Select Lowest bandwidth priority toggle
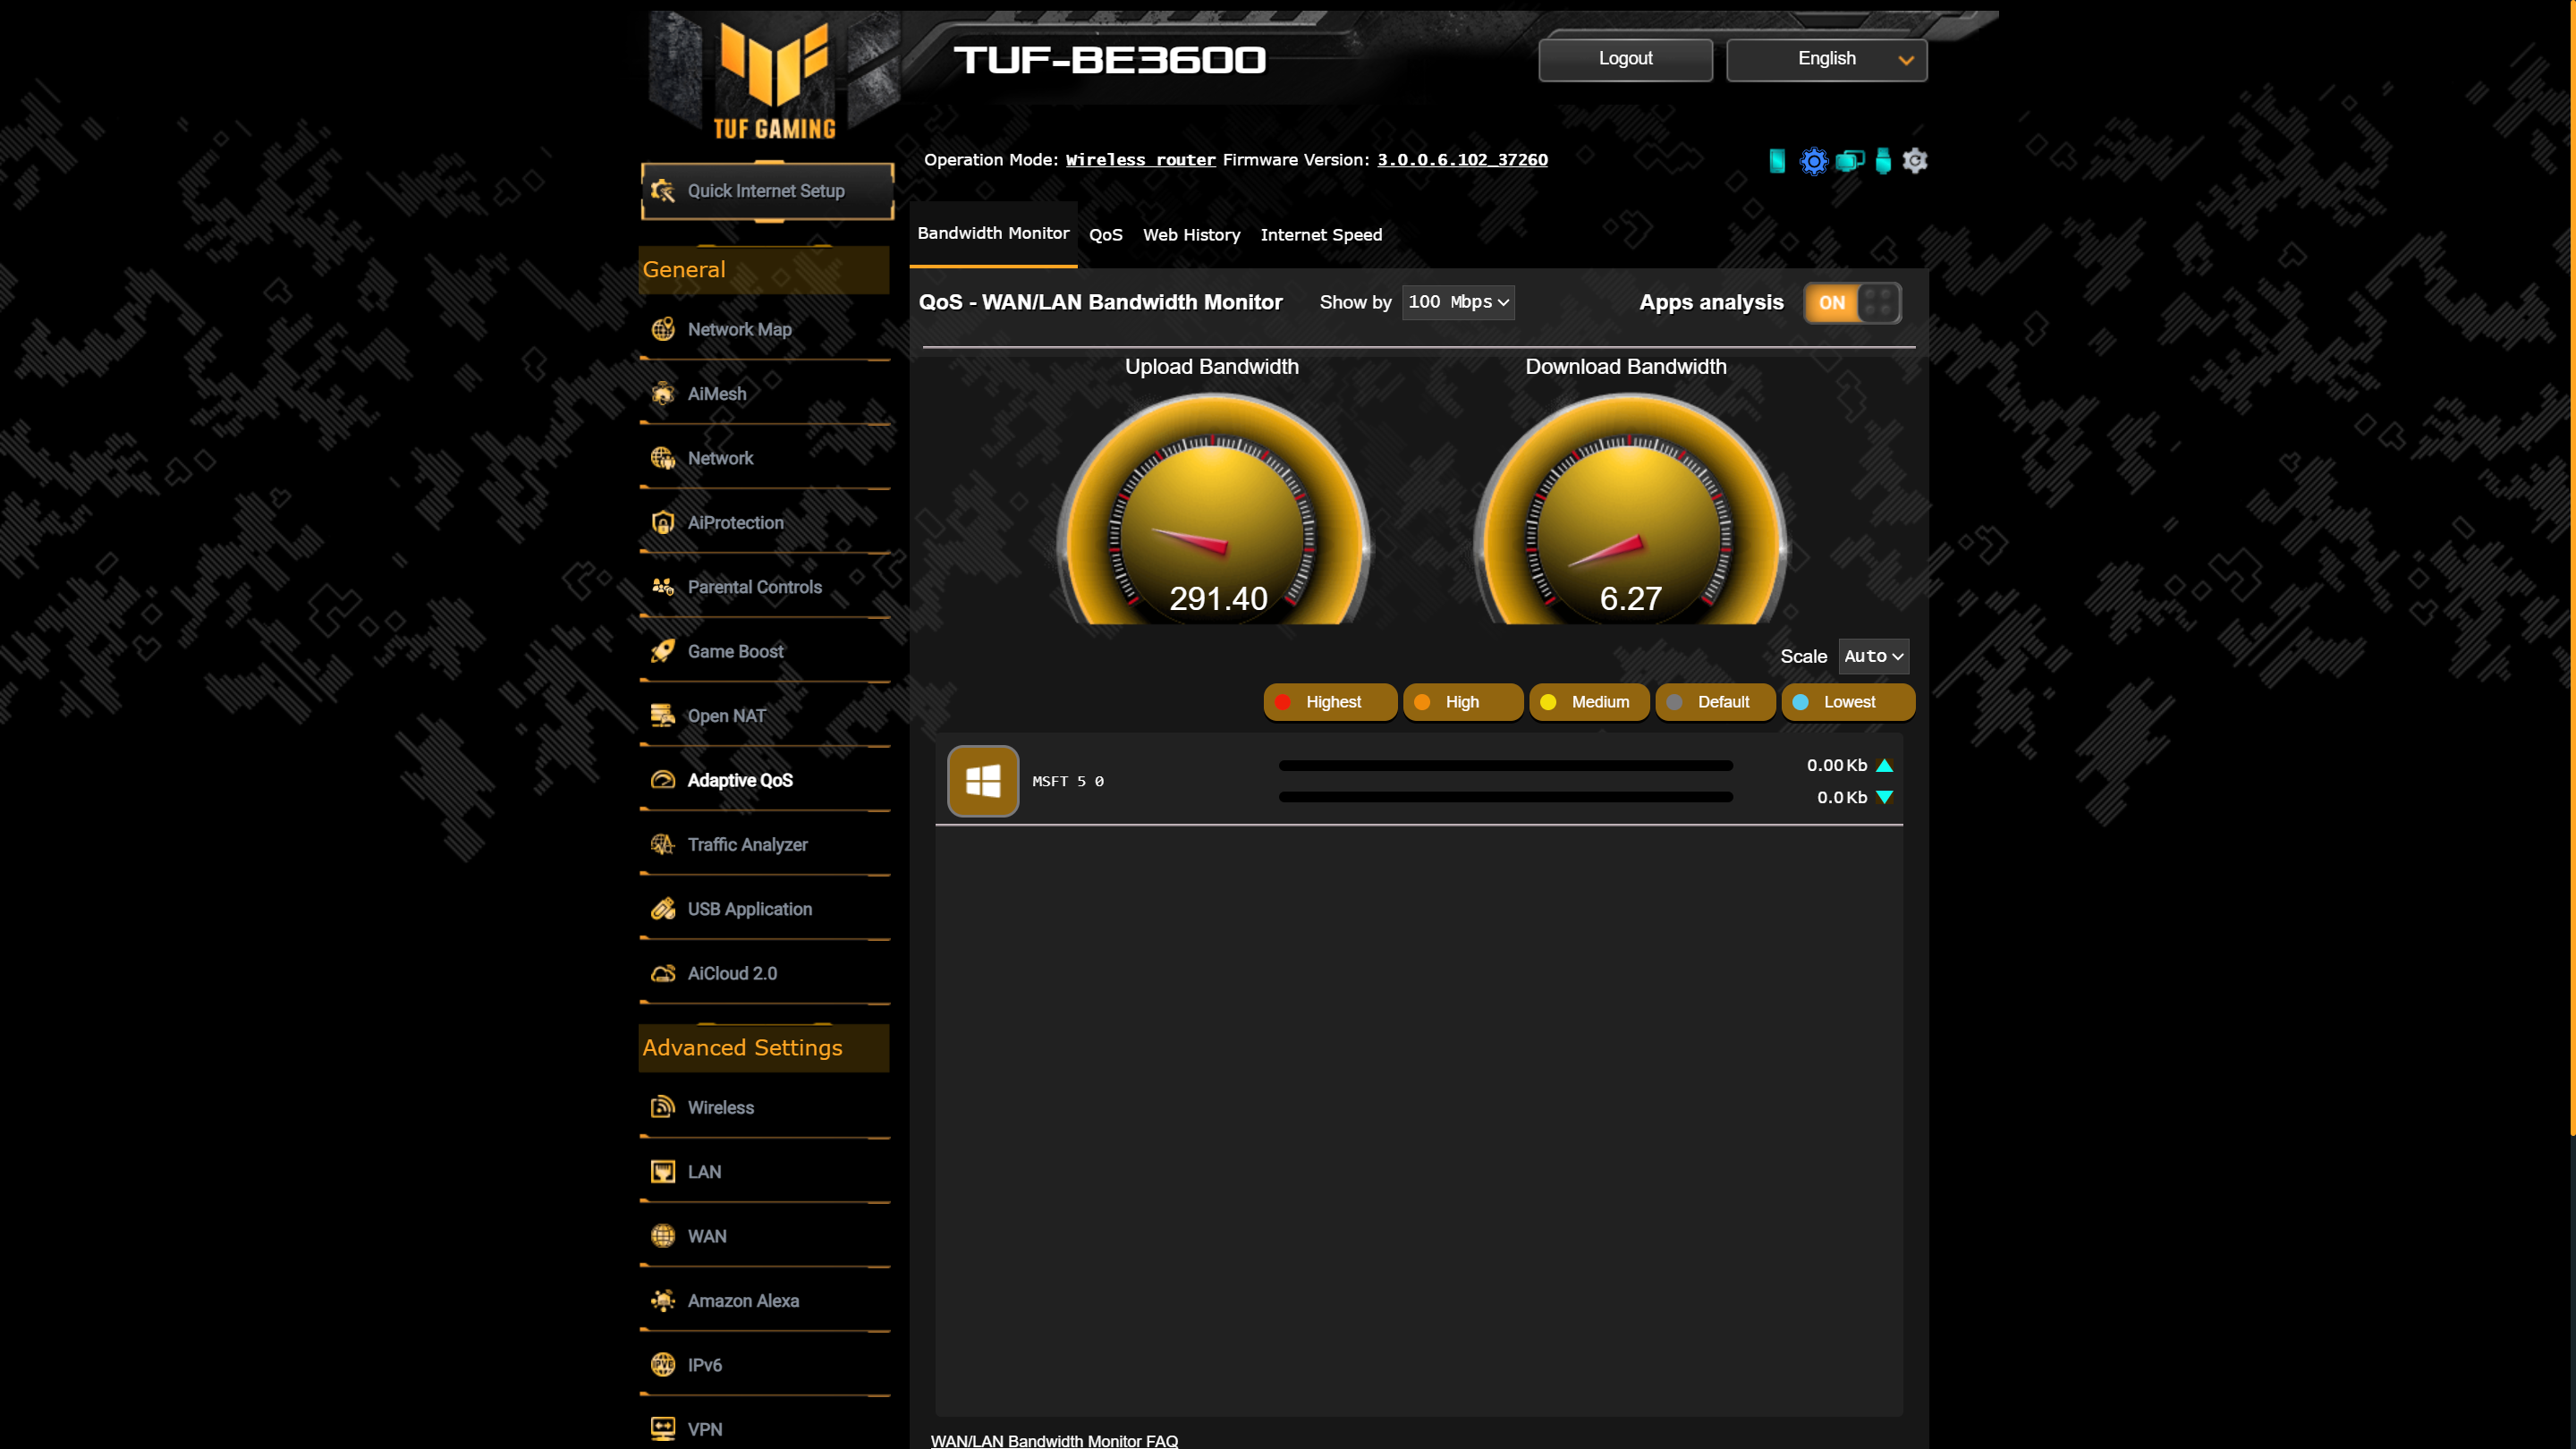The height and width of the screenshot is (1449, 2576). [x=1849, y=700]
